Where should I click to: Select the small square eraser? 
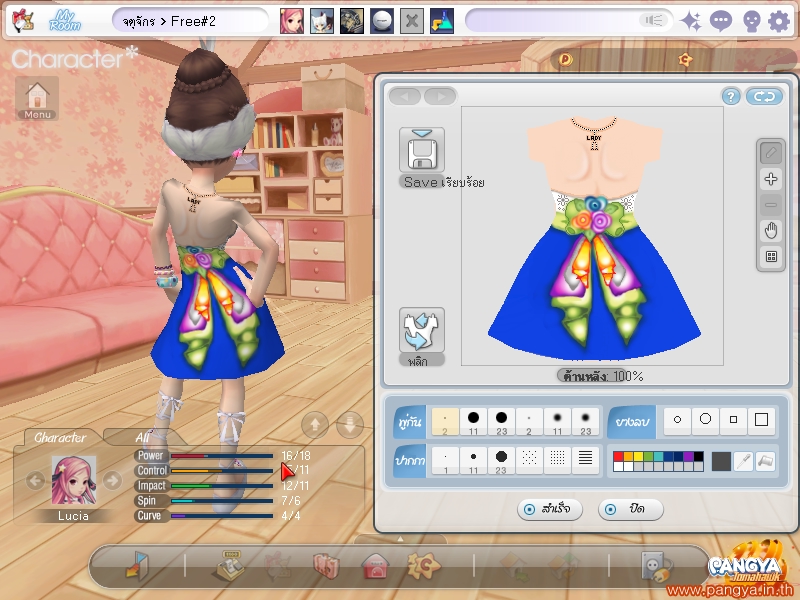733,420
